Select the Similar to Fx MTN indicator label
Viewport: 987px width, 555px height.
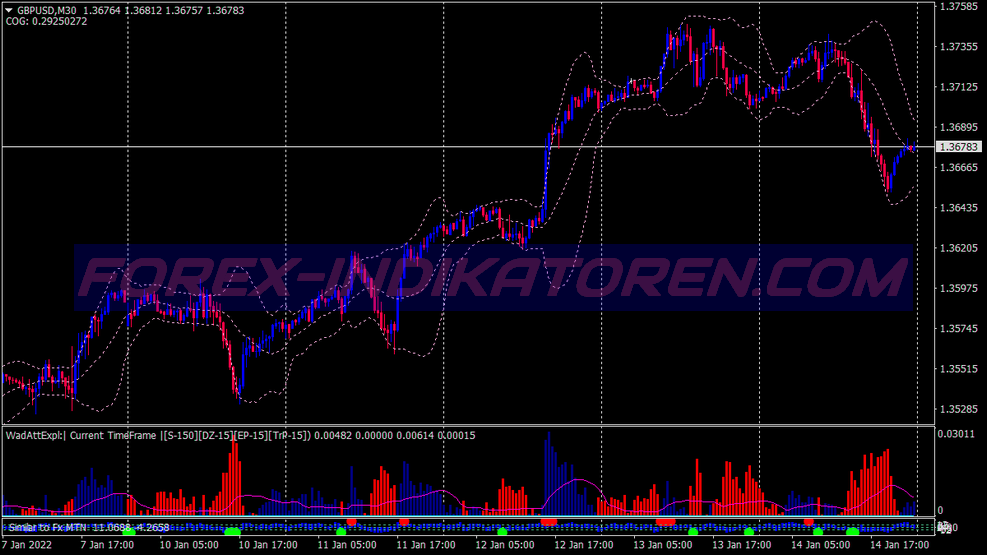pos(89,527)
